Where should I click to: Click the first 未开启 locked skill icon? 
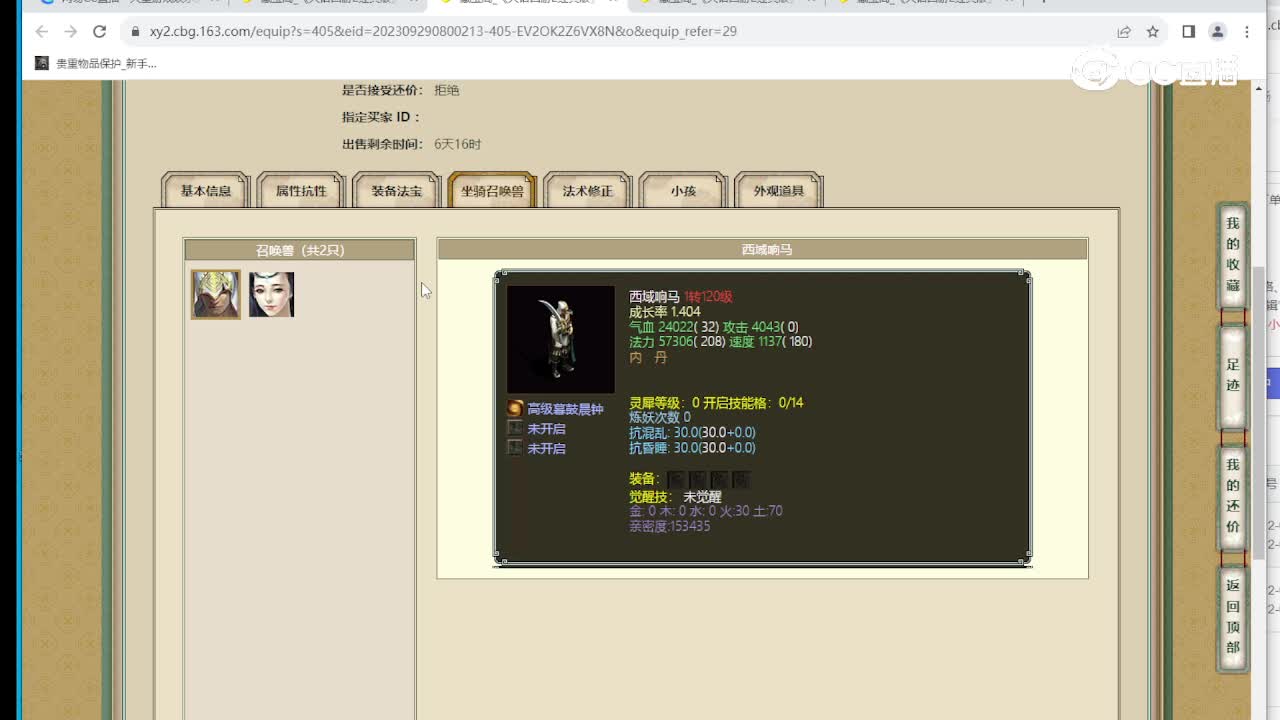pos(515,428)
